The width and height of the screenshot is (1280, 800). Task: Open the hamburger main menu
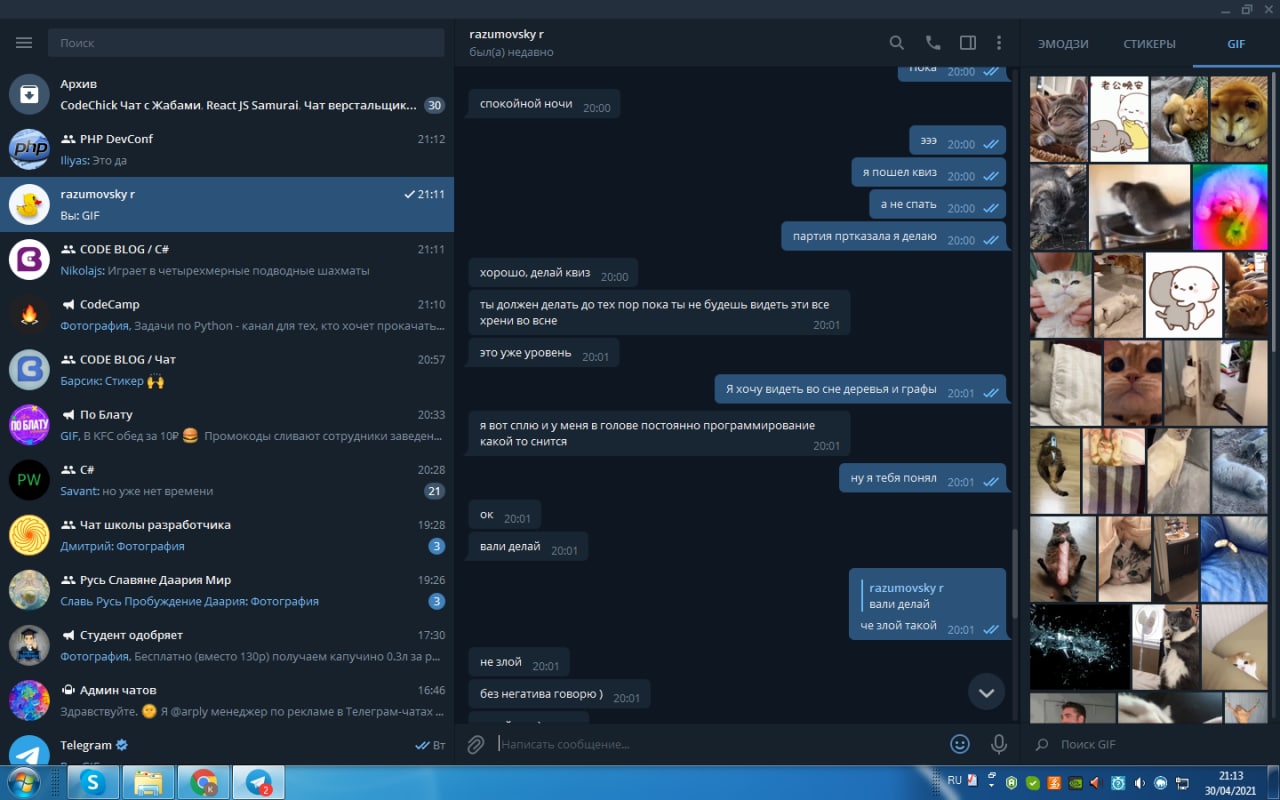pyautogui.click(x=24, y=43)
